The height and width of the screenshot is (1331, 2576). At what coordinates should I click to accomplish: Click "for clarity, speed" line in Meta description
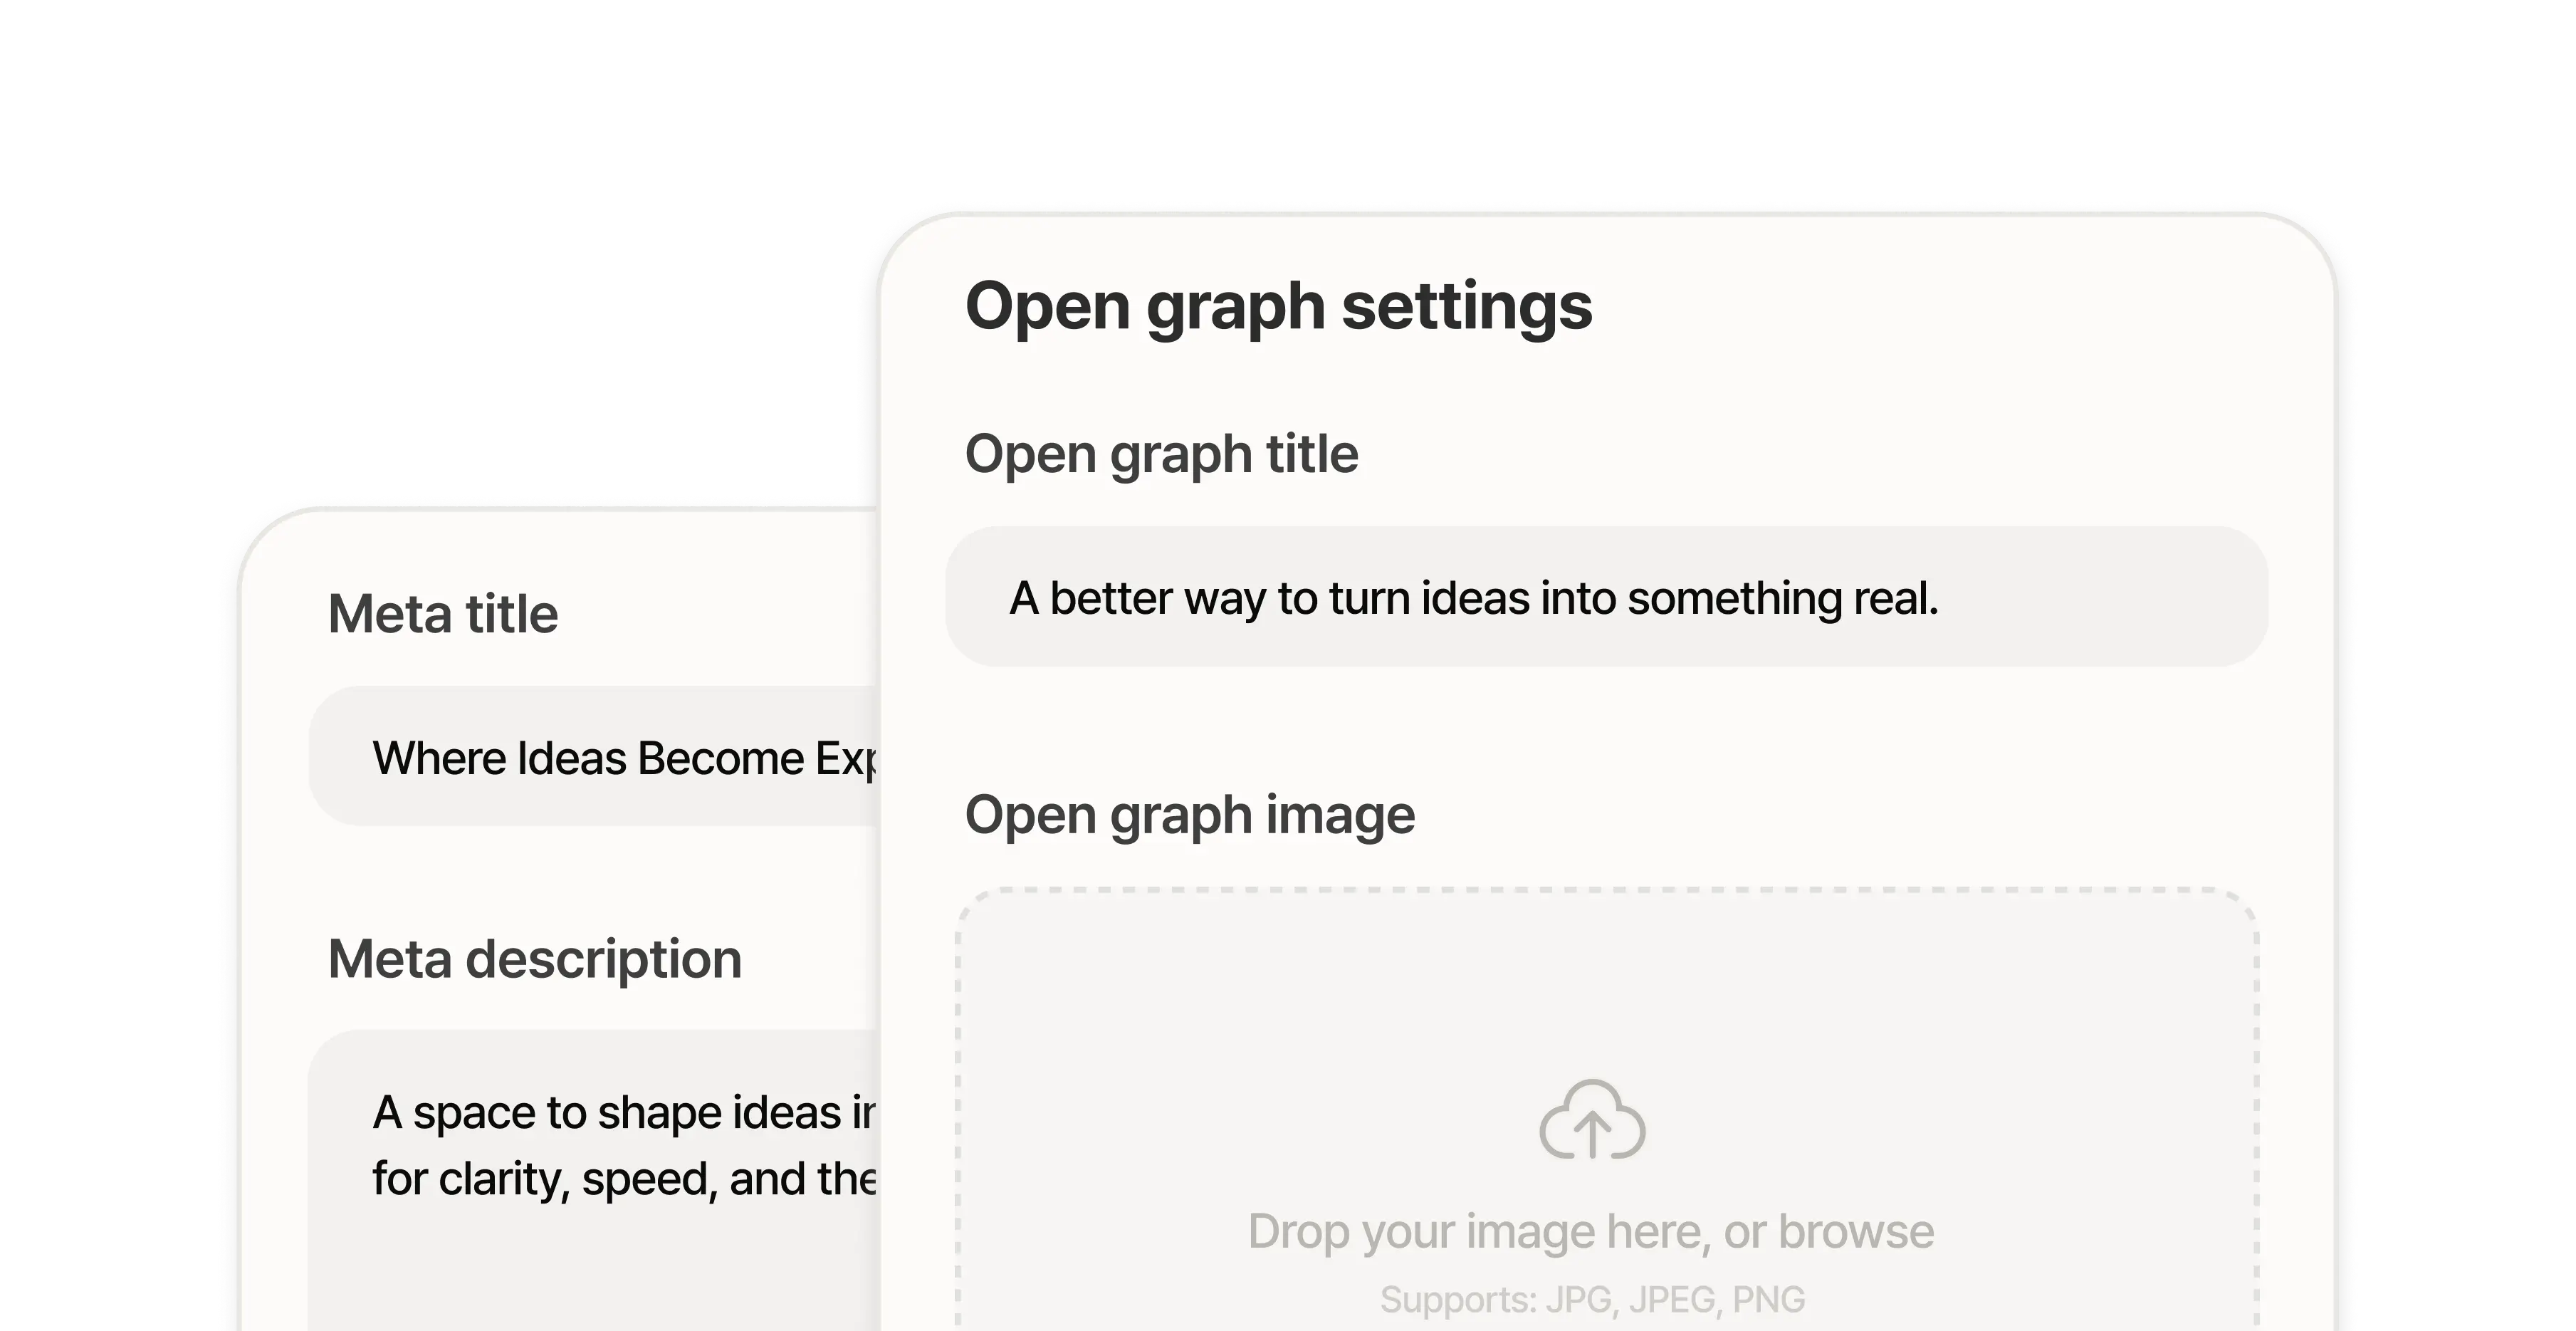(x=538, y=1179)
